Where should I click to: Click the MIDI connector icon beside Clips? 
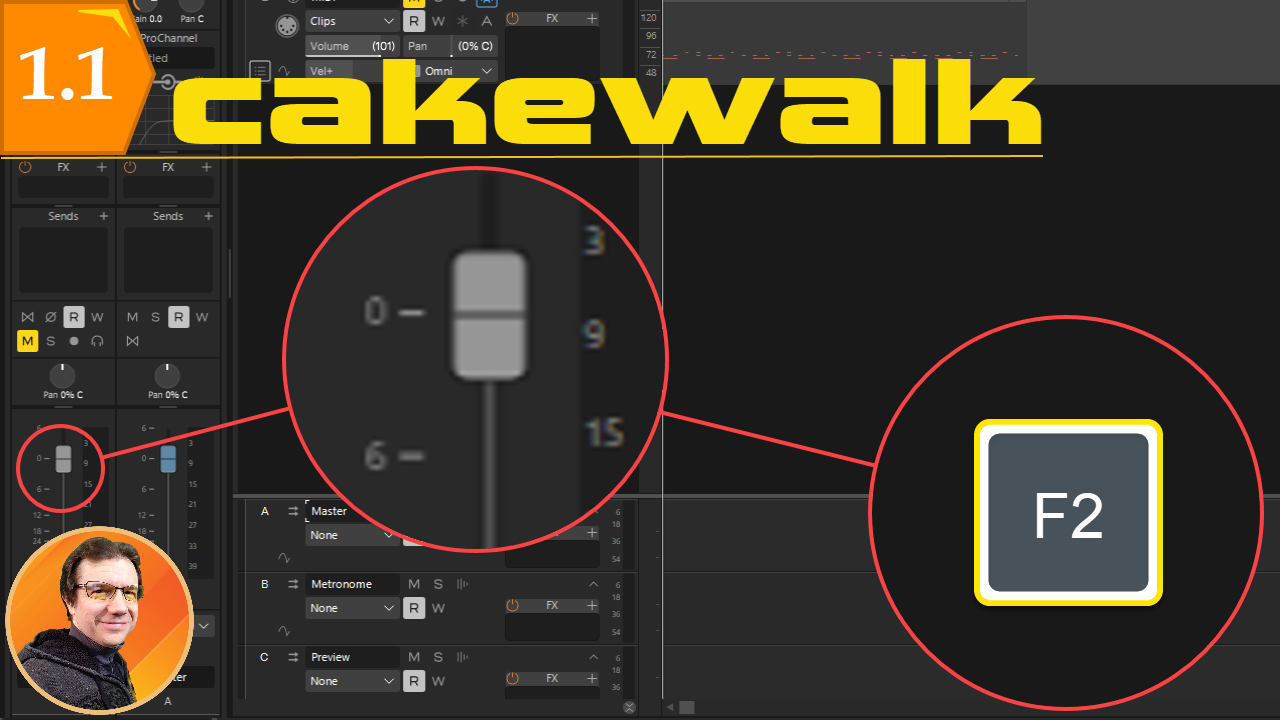tap(287, 25)
